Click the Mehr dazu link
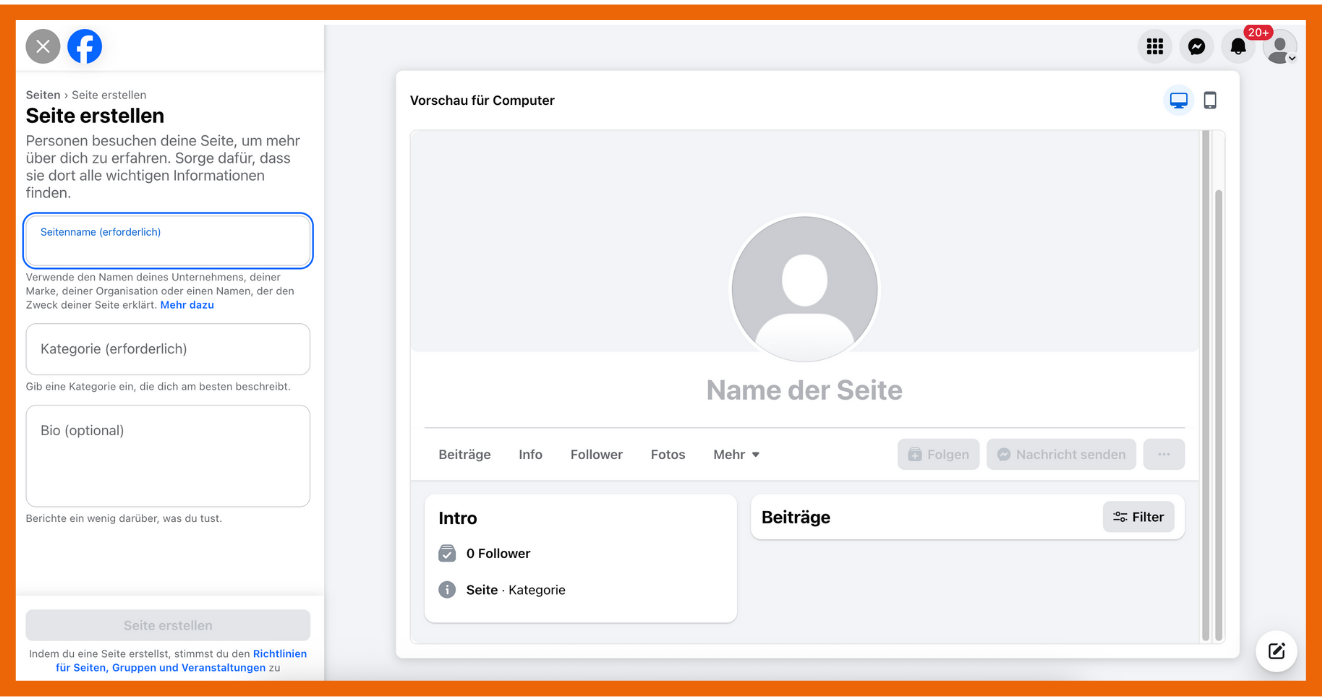1322x700 pixels. point(187,305)
